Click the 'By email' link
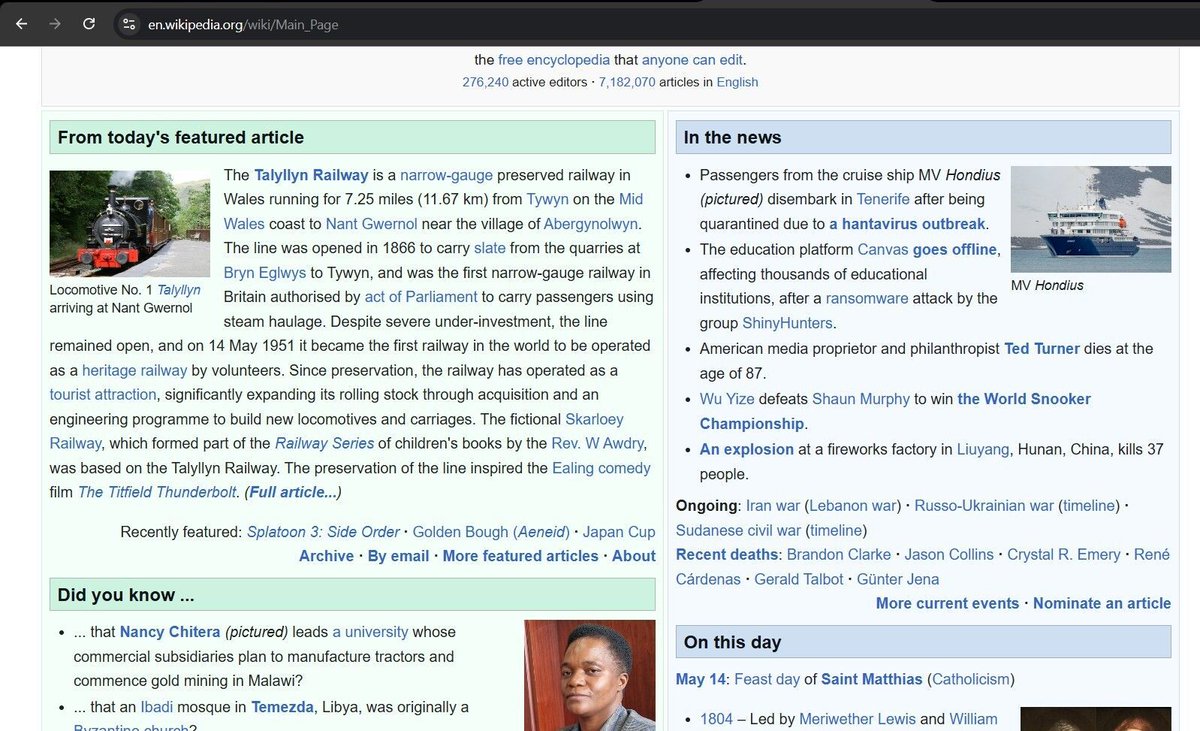This screenshot has height=731, width=1200. point(398,556)
